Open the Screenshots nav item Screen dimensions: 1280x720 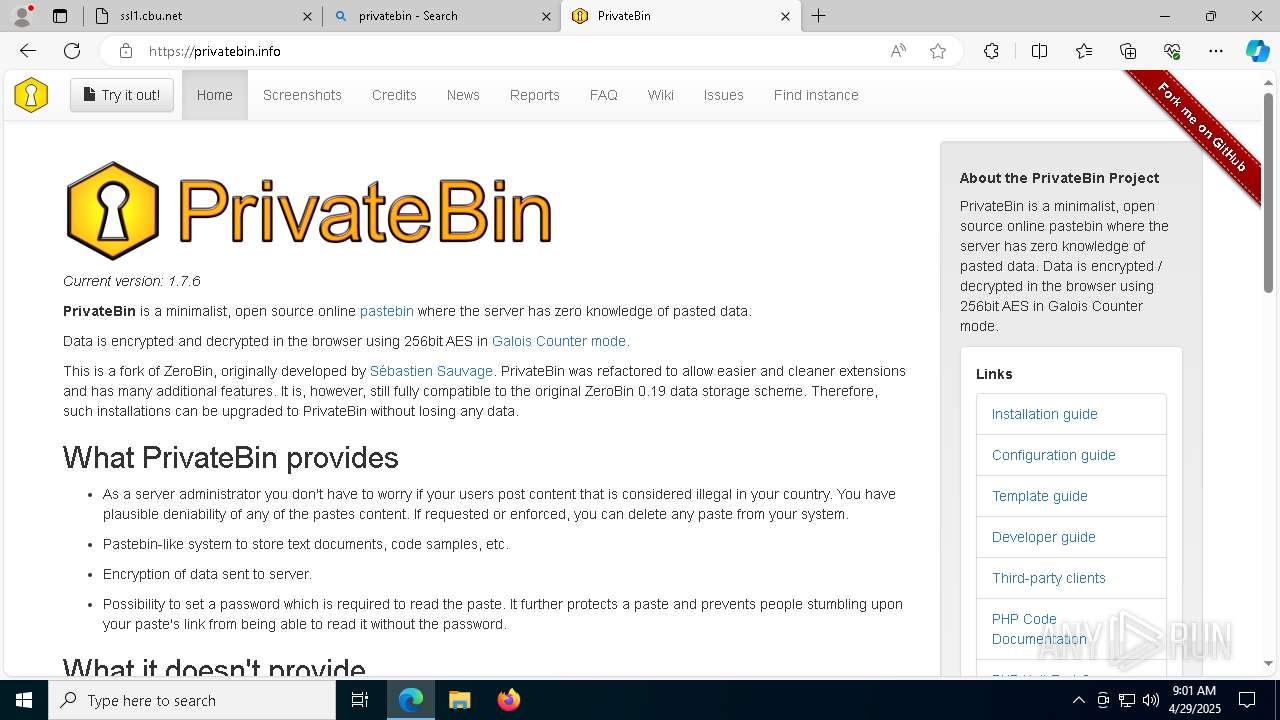(x=302, y=95)
